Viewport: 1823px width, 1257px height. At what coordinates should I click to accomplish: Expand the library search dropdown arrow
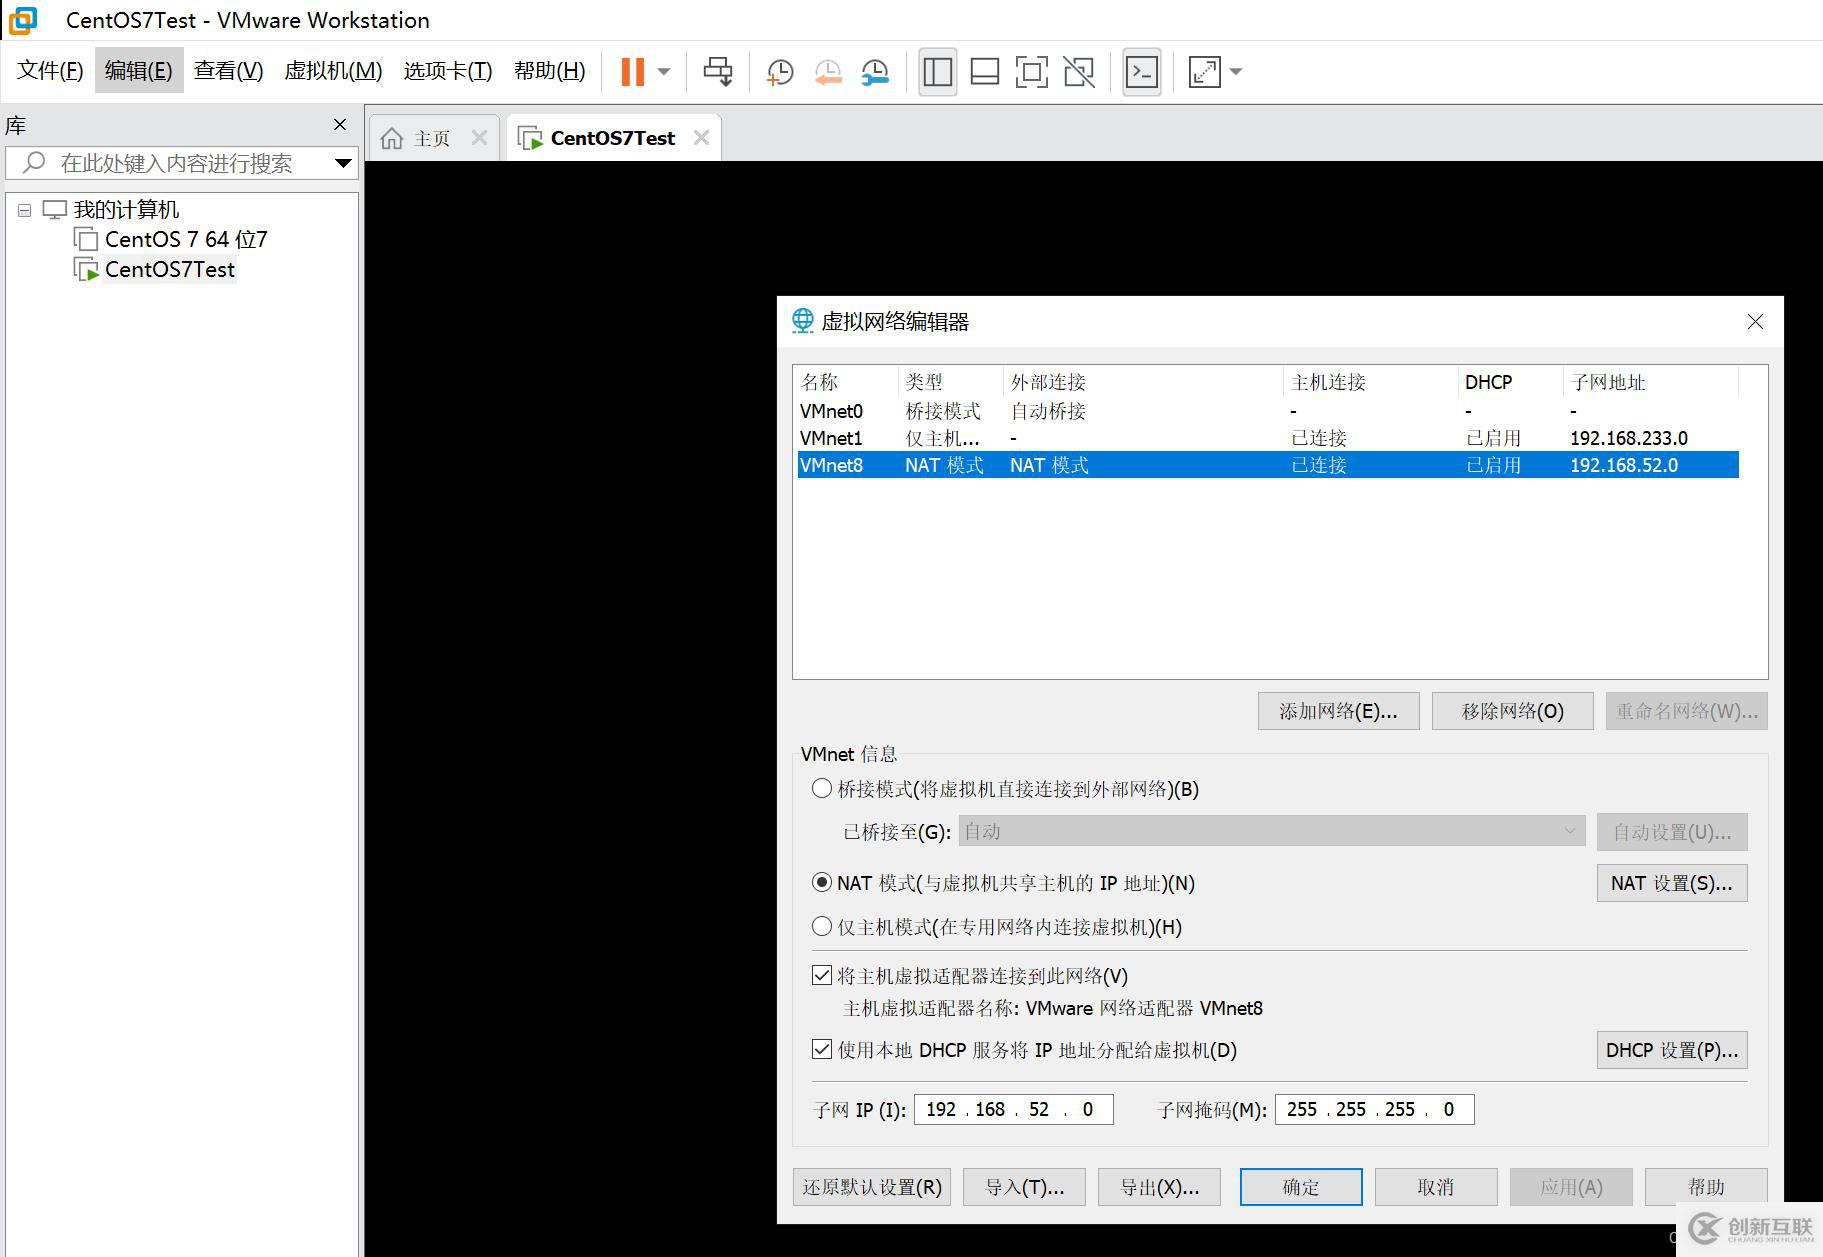click(x=343, y=163)
